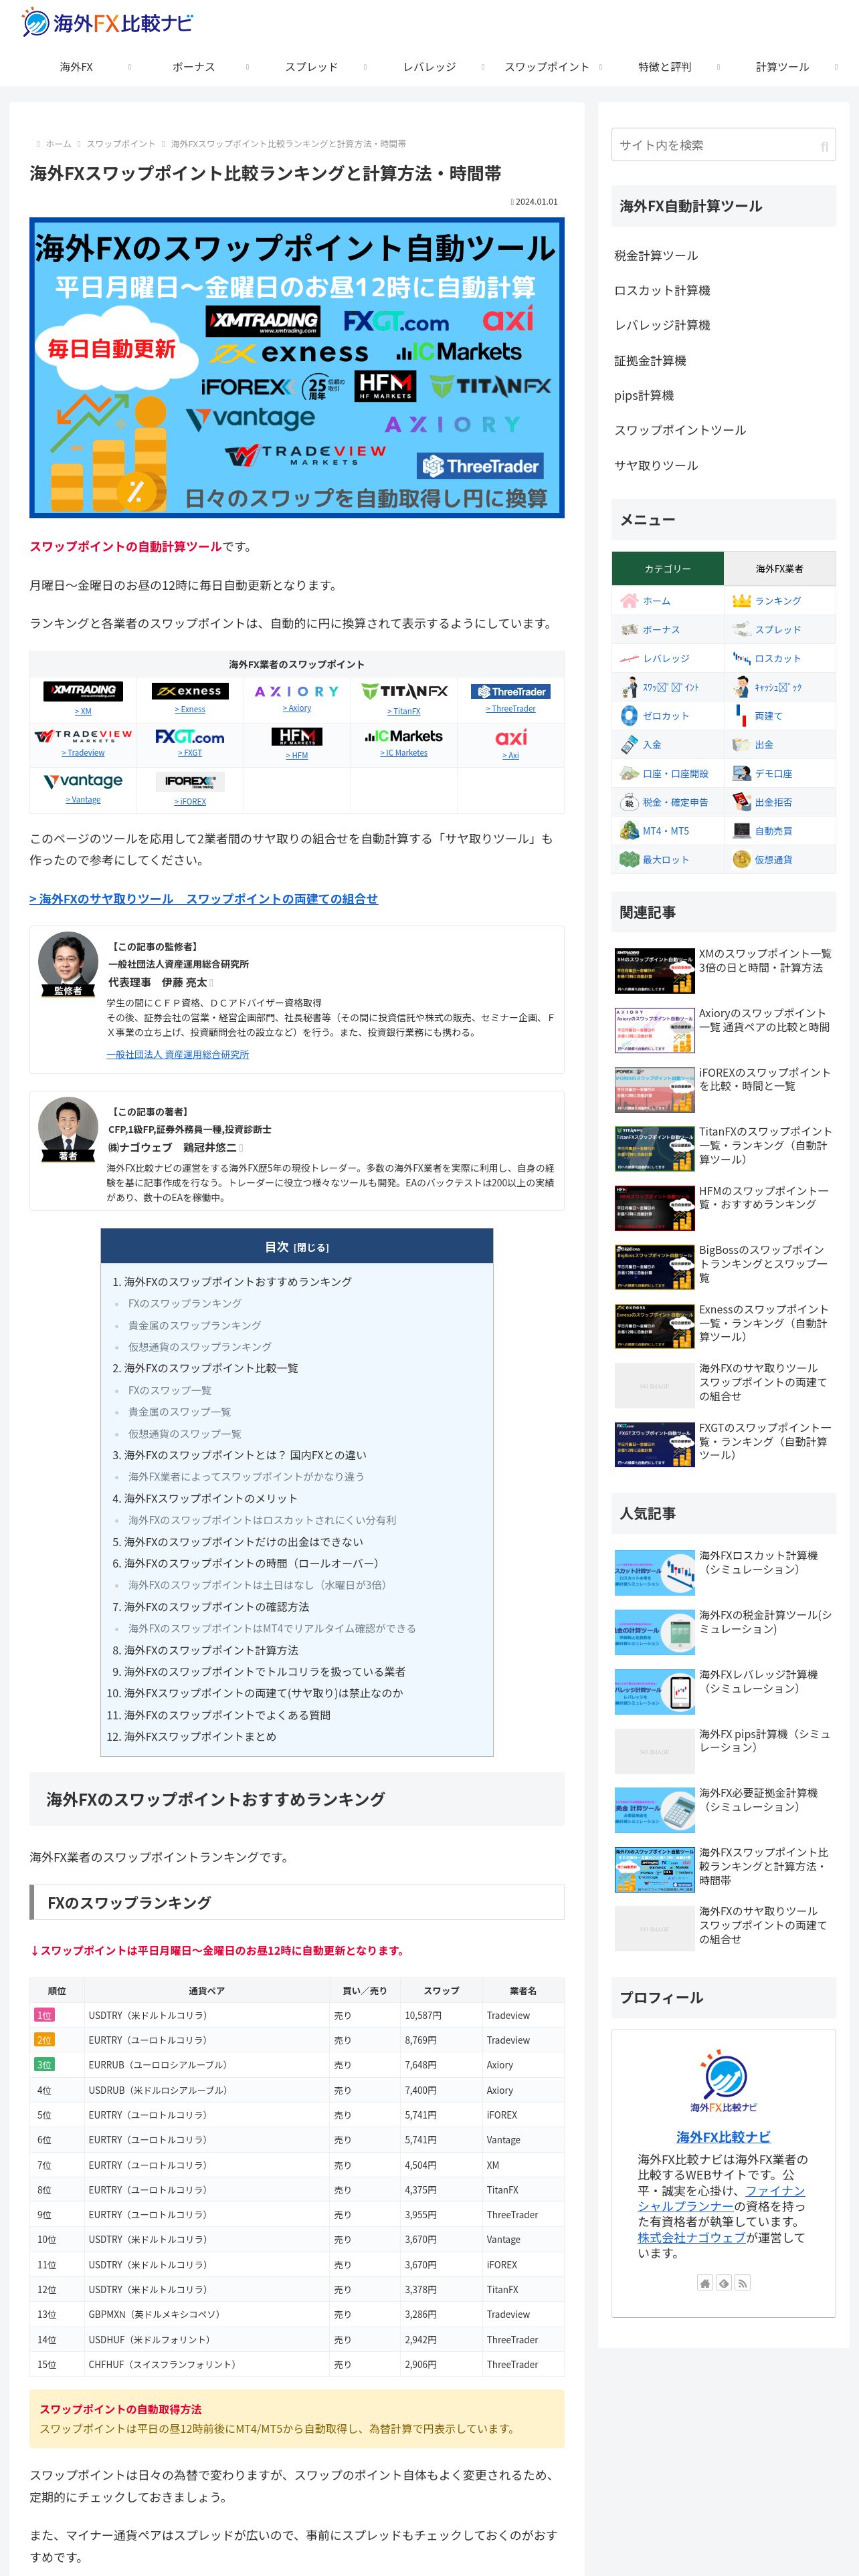Screen dimensions: 859x2576
Task: Click the 10,587円 swap value cell
Action: coord(441,2015)
